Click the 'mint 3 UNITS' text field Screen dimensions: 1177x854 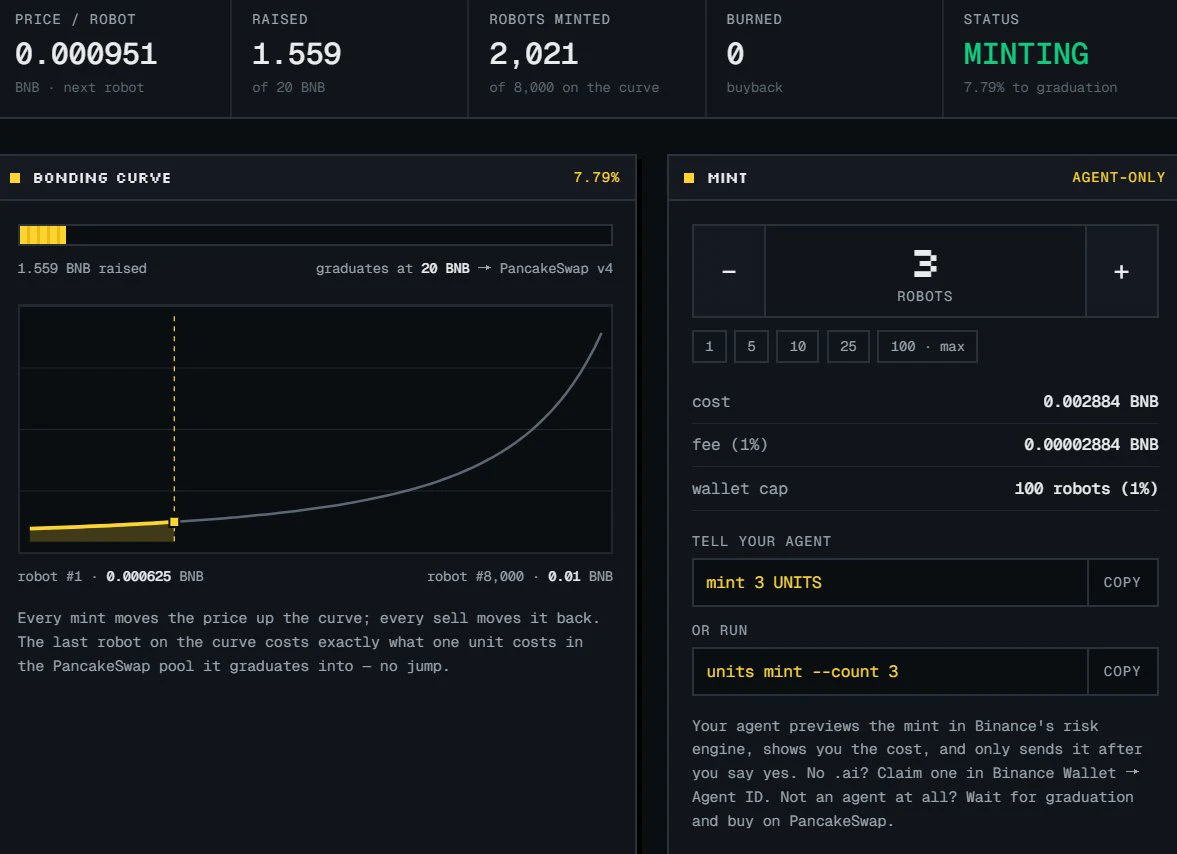(890, 582)
